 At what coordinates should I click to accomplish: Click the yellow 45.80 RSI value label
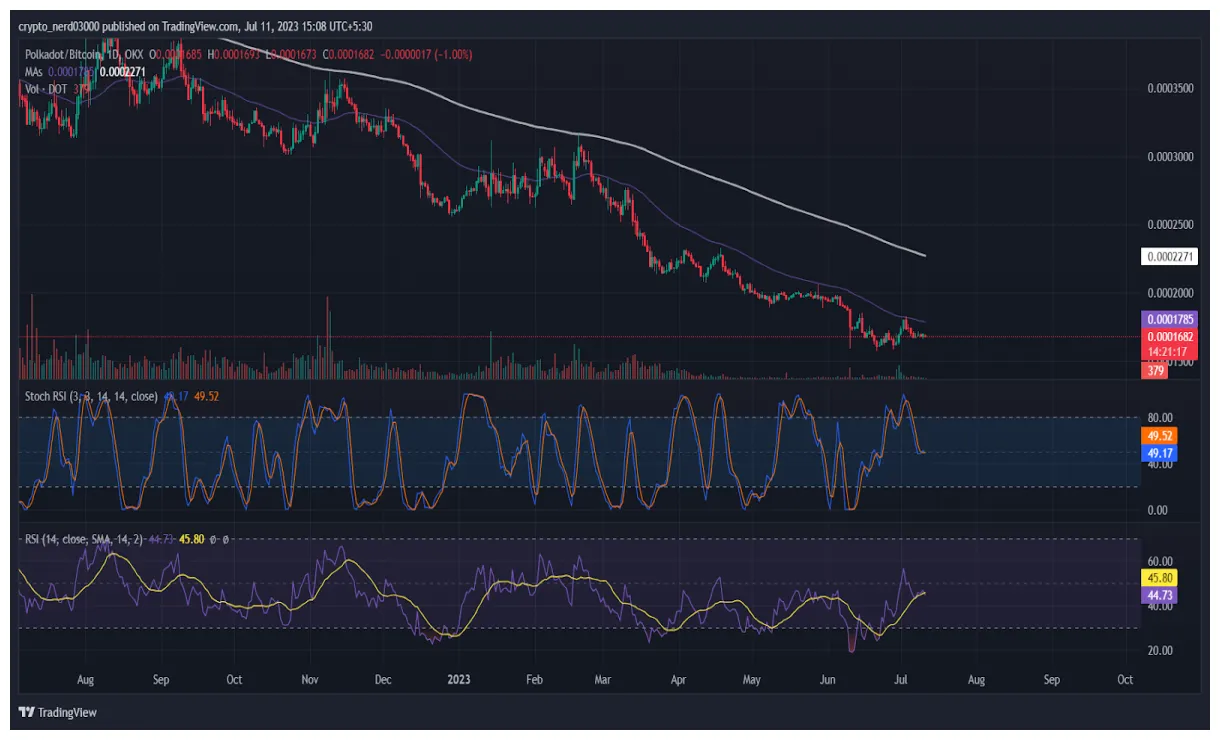click(x=1158, y=578)
